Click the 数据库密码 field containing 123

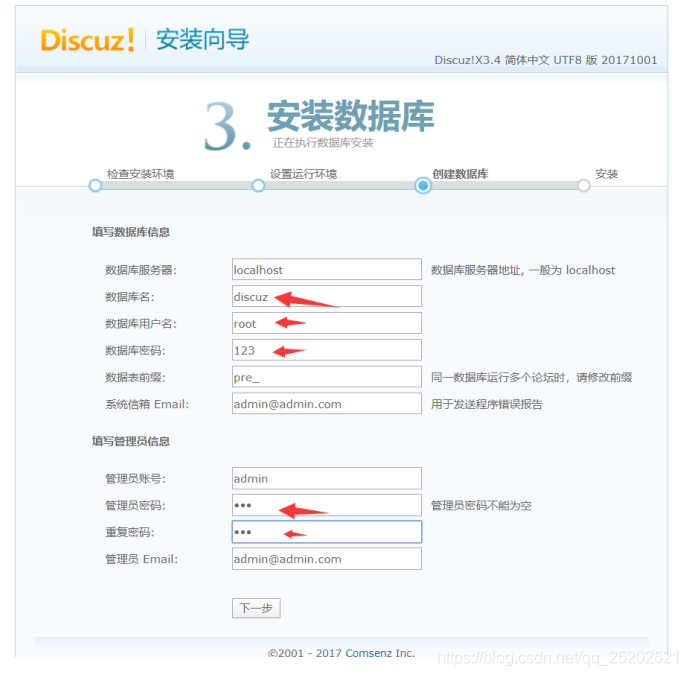click(x=326, y=350)
